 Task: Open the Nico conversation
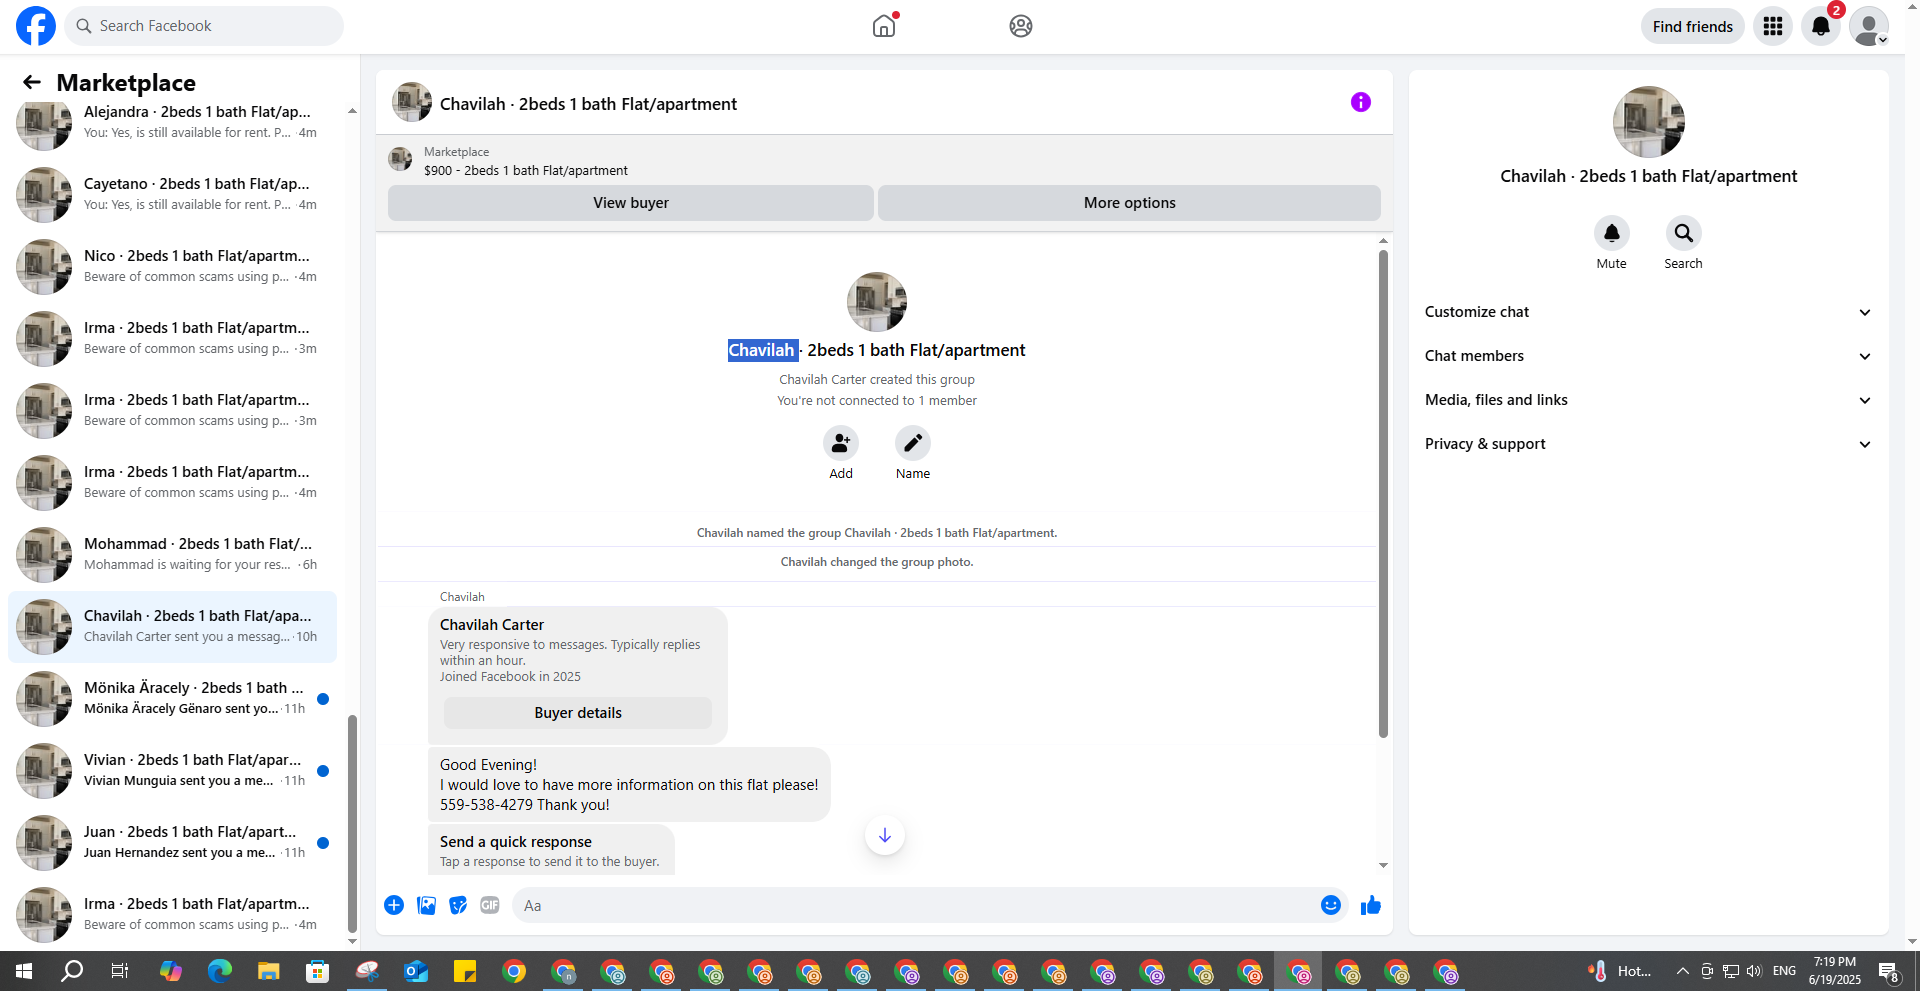pos(172,266)
